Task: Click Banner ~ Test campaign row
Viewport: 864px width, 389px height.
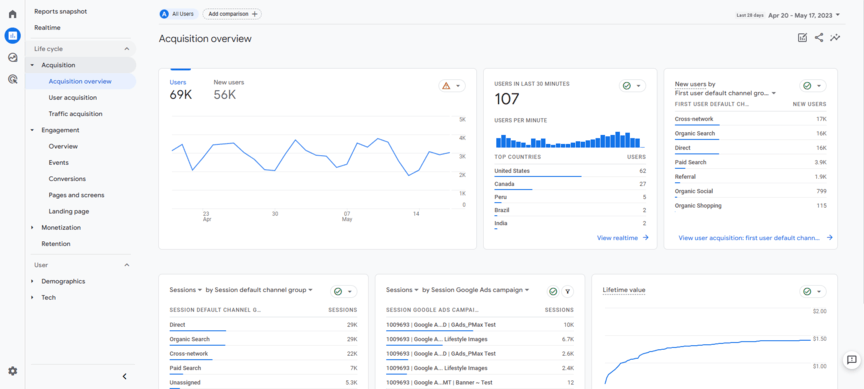Action: point(479,383)
